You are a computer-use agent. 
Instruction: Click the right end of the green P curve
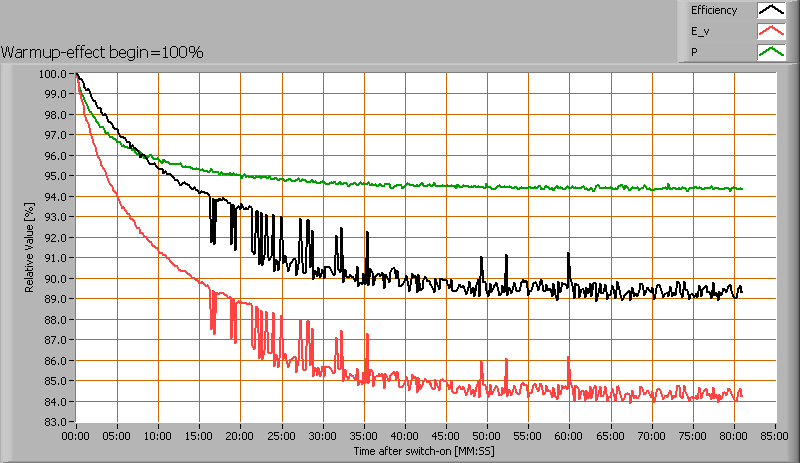[x=741, y=189]
